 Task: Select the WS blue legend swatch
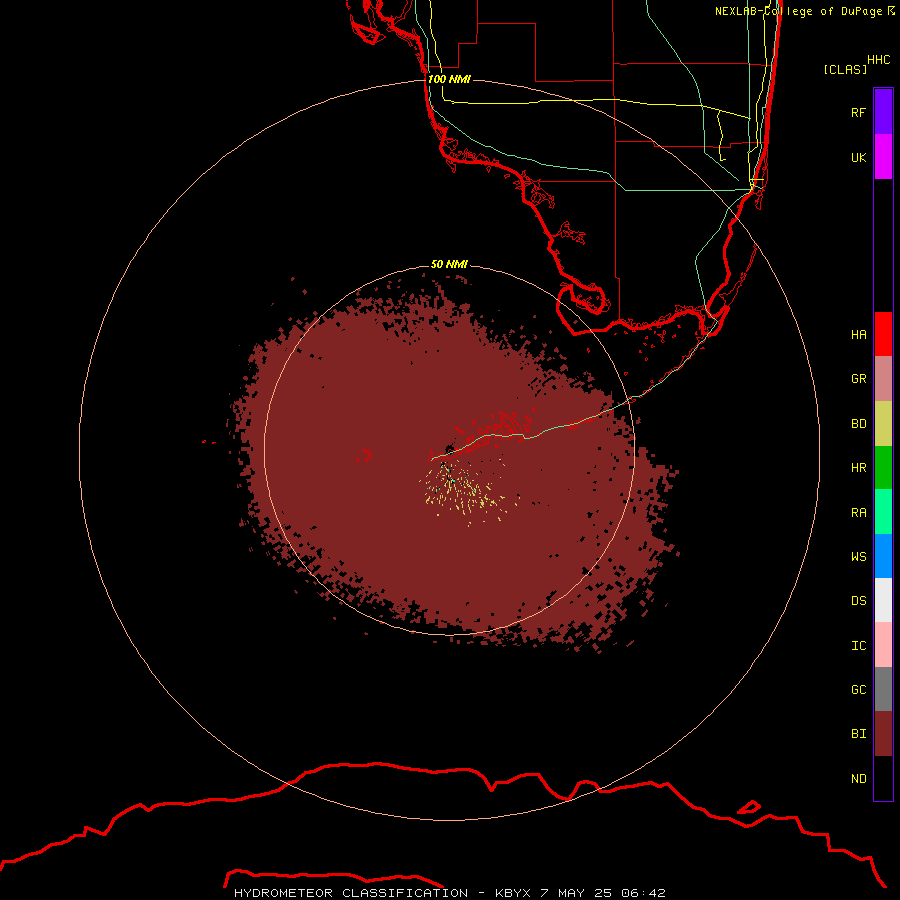pyautogui.click(x=883, y=556)
